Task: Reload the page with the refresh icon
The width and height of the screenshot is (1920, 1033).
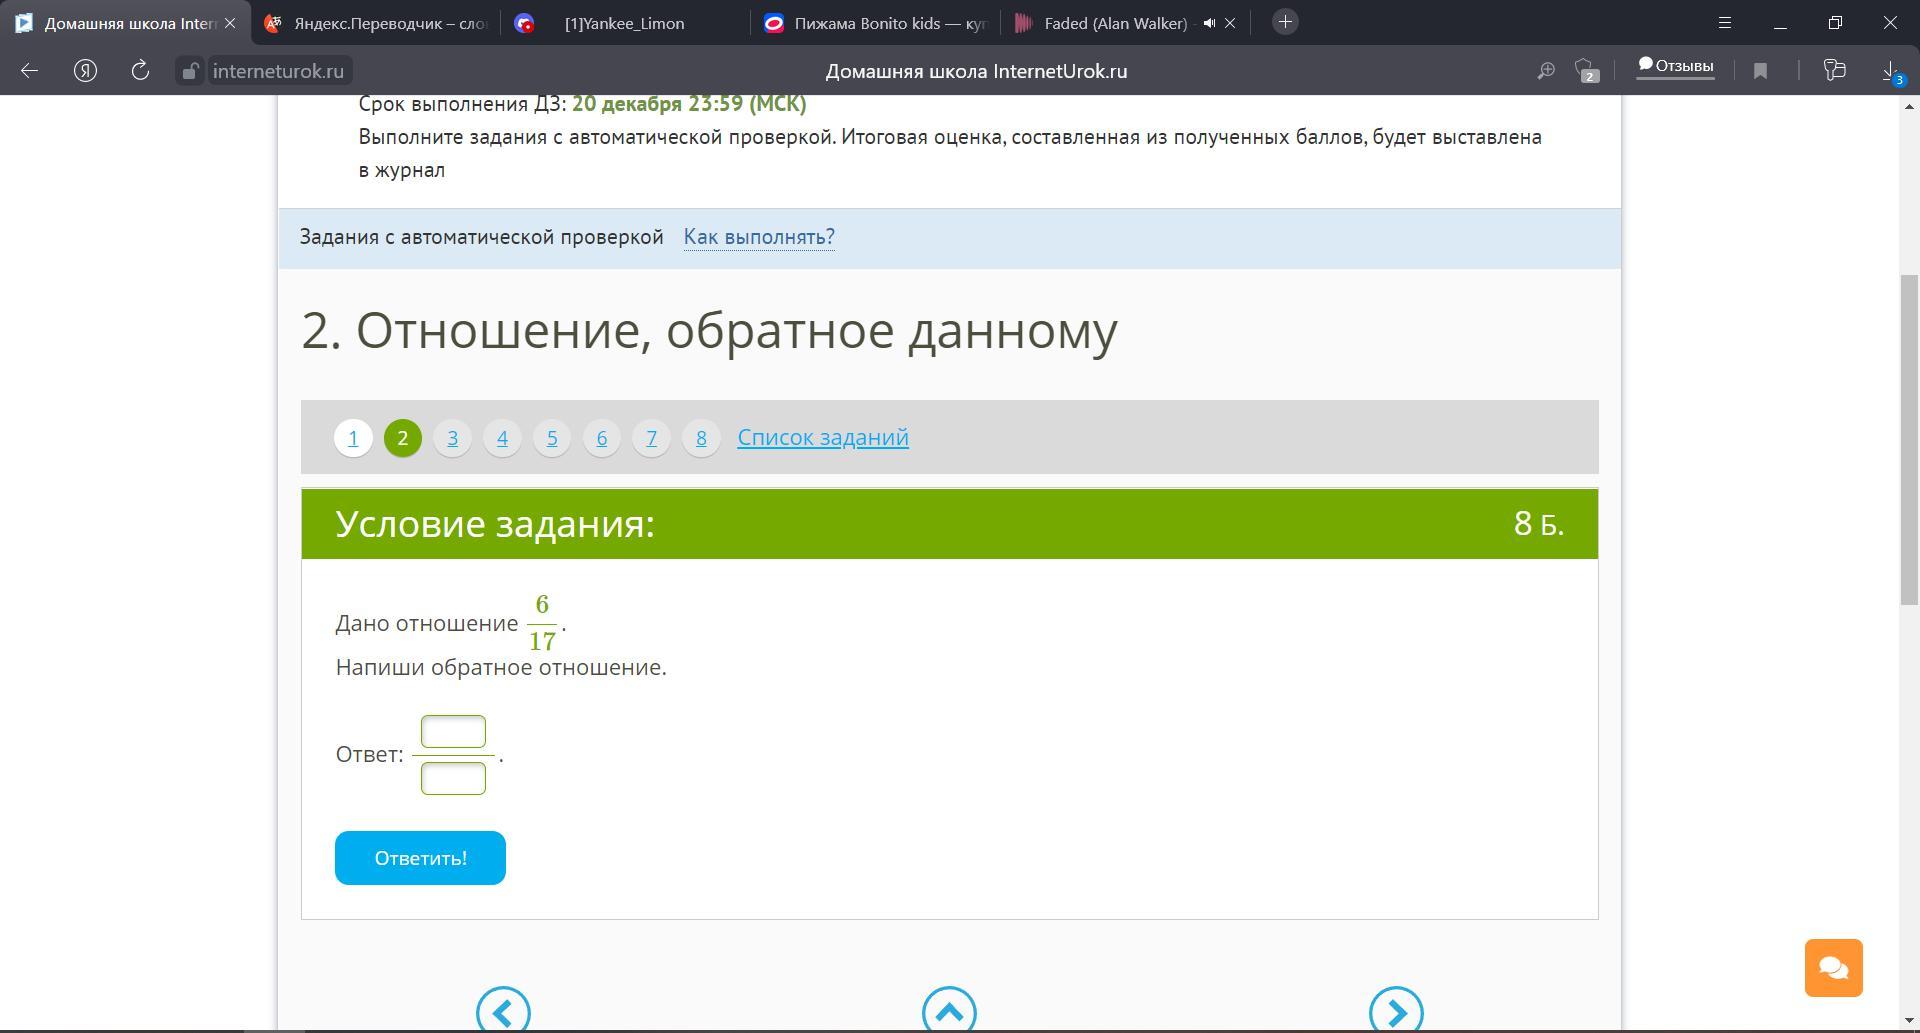Action: pyautogui.click(x=140, y=70)
